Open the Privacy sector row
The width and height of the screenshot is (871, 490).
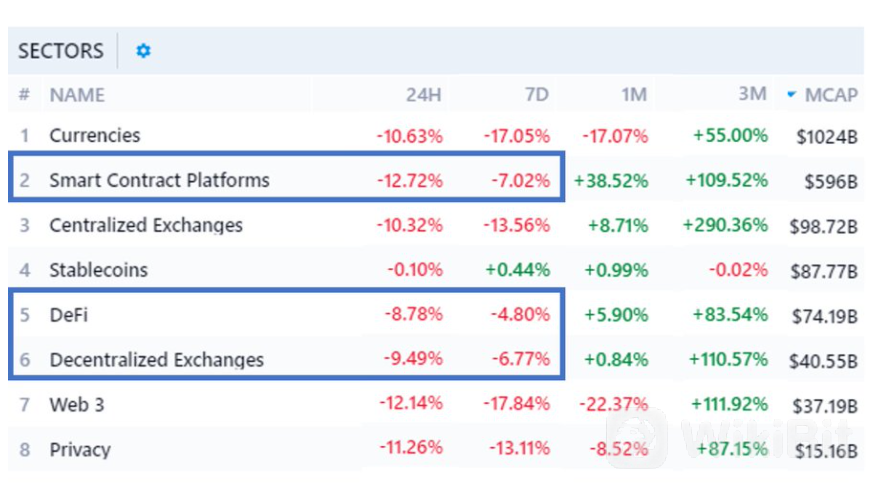tap(80, 450)
